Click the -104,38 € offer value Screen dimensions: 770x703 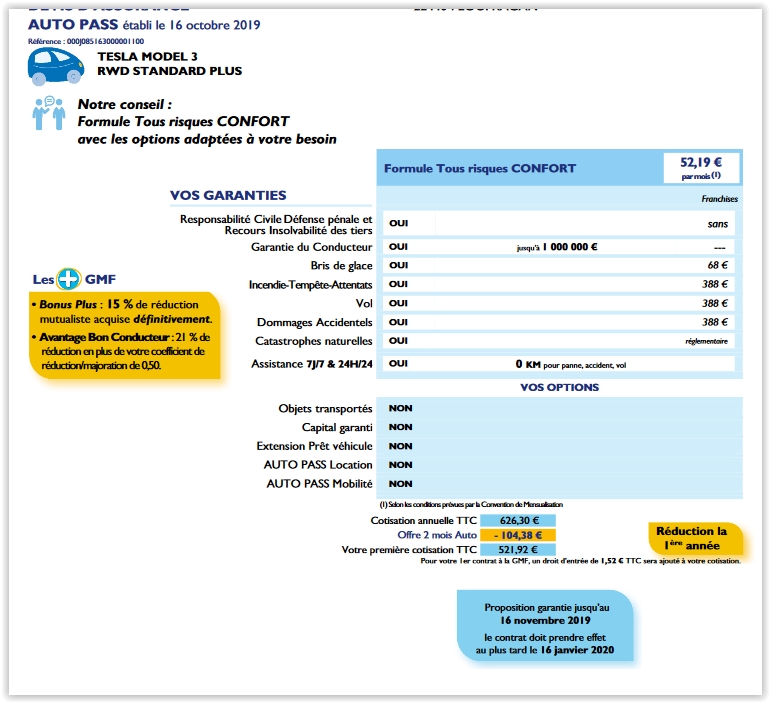[x=518, y=535]
